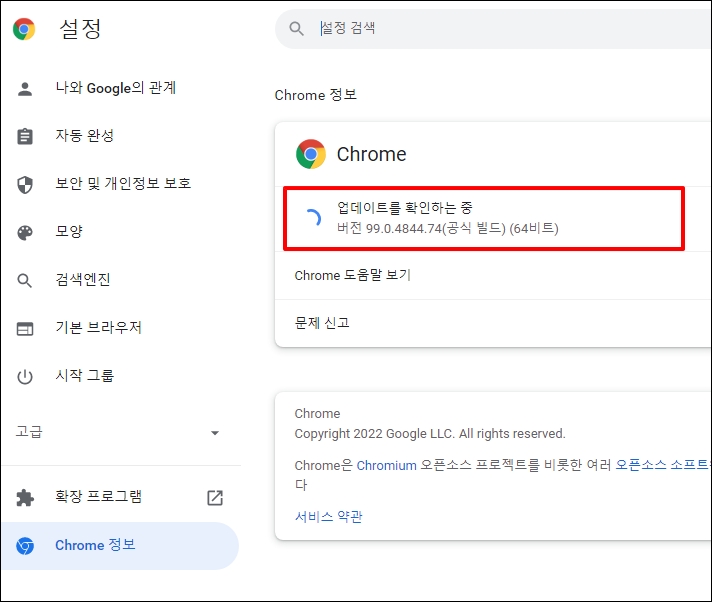This screenshot has width=712, height=602.
Task: Open the Chrome 도움말 보기 row
Action: pyautogui.click(x=493, y=275)
